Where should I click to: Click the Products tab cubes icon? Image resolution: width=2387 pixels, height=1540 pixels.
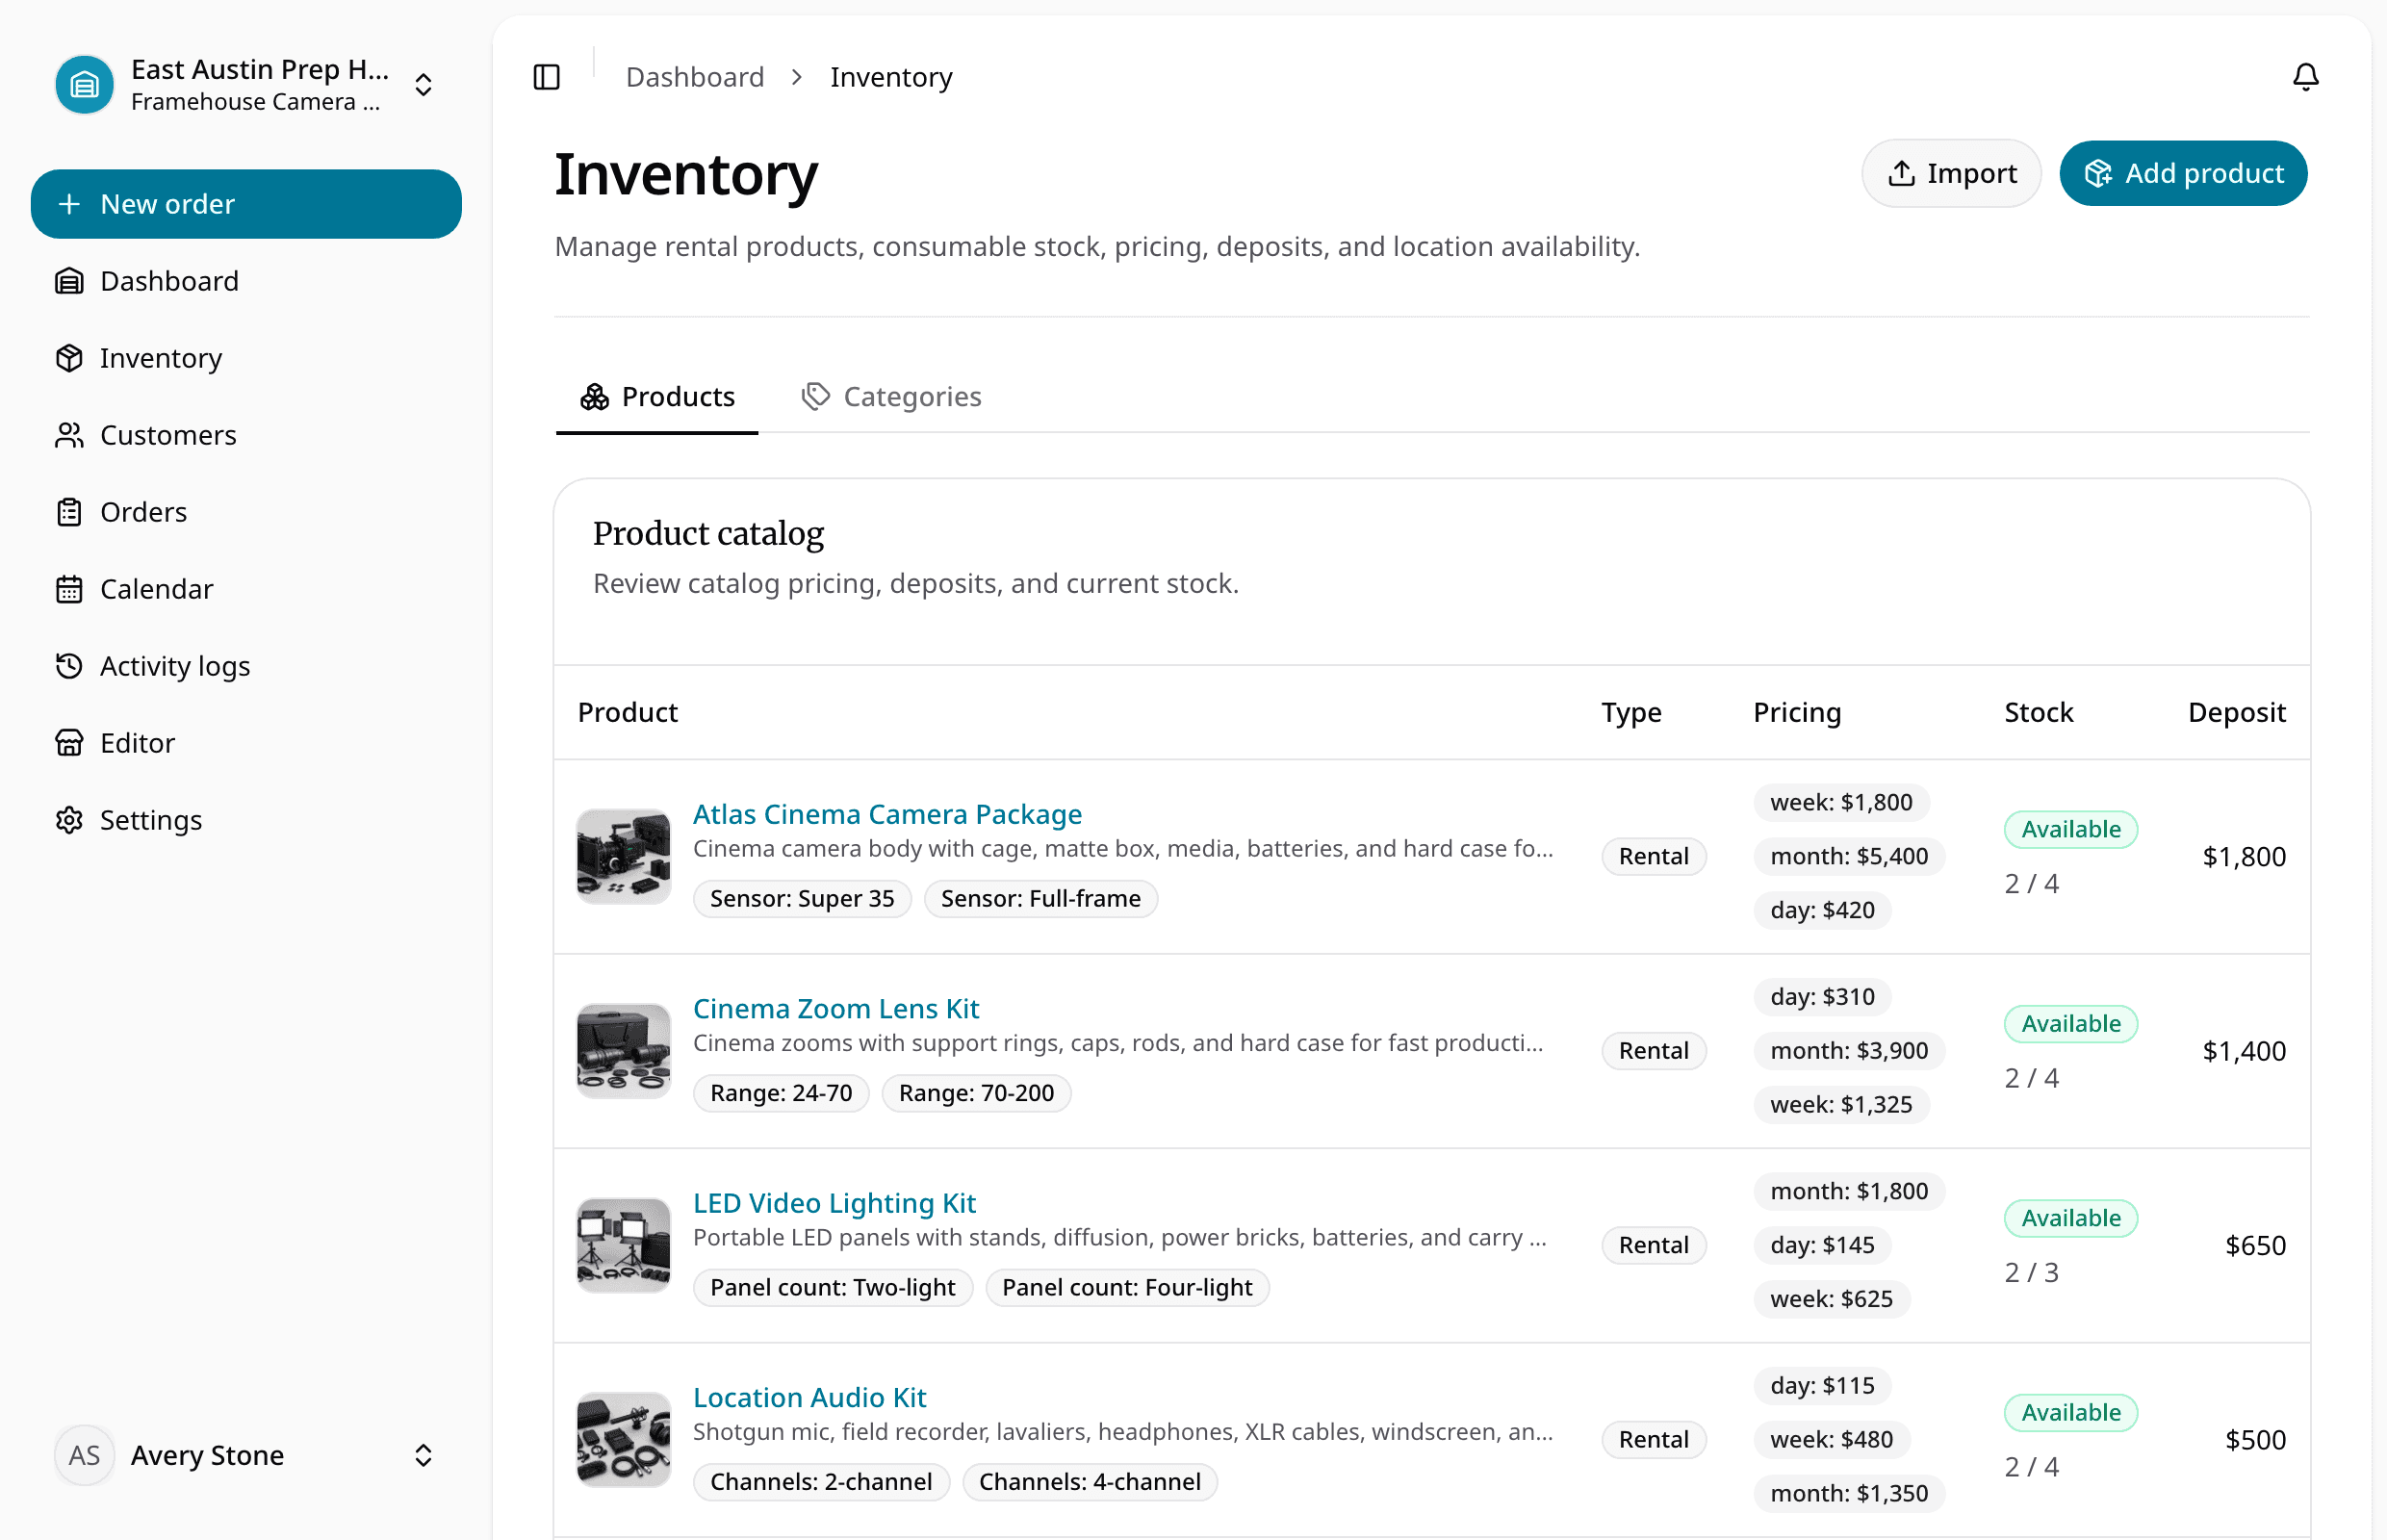click(x=595, y=397)
